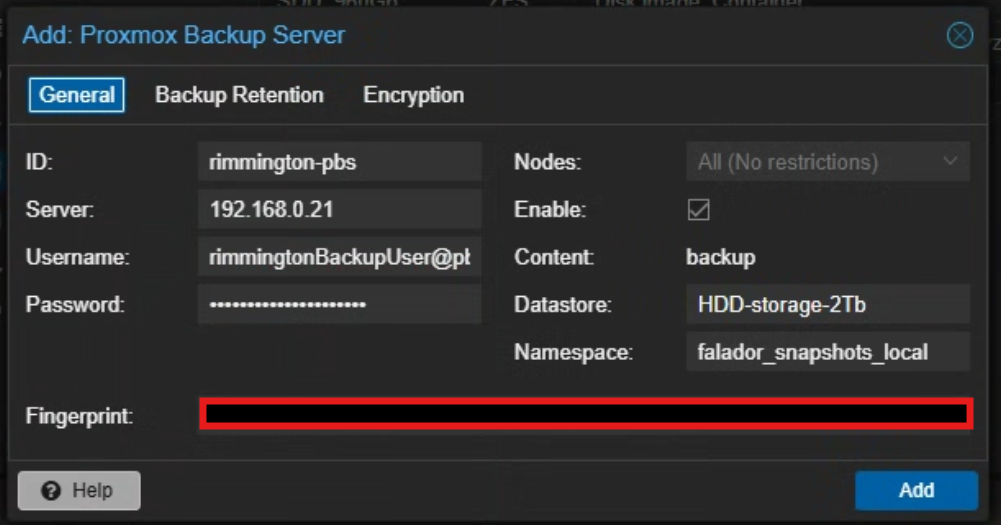Click the 'Fingerprint:' label

click(79, 416)
